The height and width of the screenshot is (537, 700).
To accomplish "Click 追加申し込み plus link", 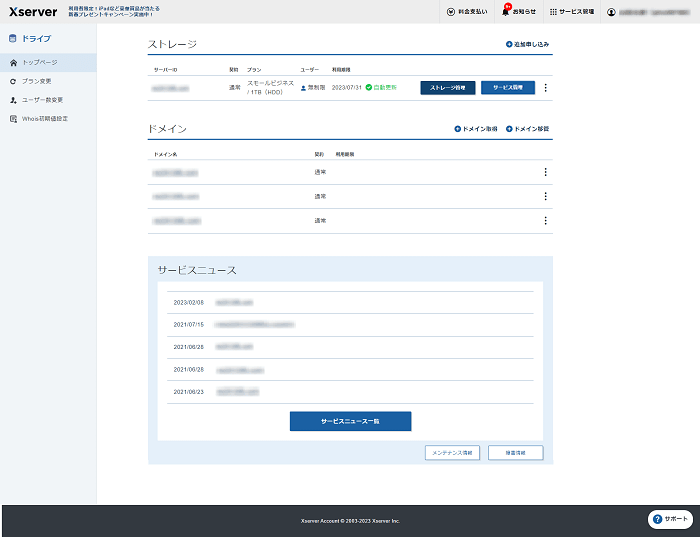I will coord(528,45).
